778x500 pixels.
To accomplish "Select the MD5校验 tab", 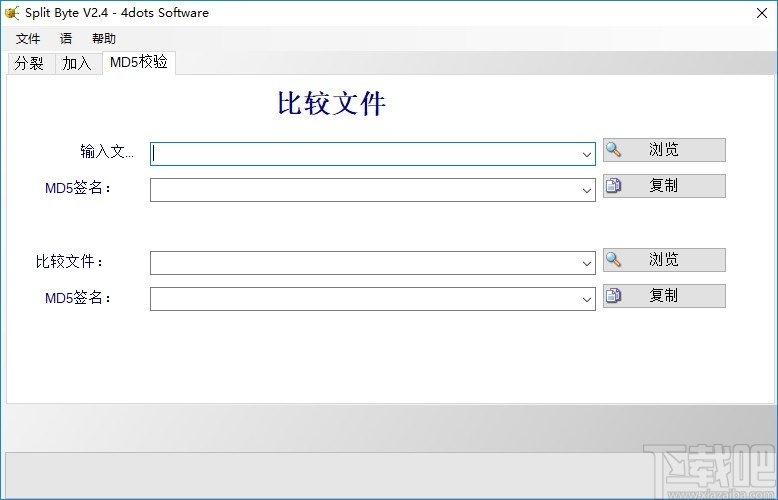I will 139,62.
